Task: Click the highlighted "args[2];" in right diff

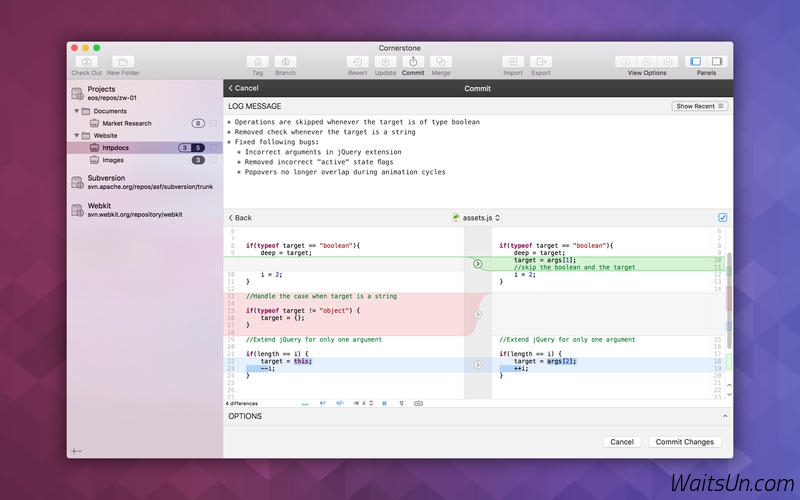Action: (x=562, y=361)
